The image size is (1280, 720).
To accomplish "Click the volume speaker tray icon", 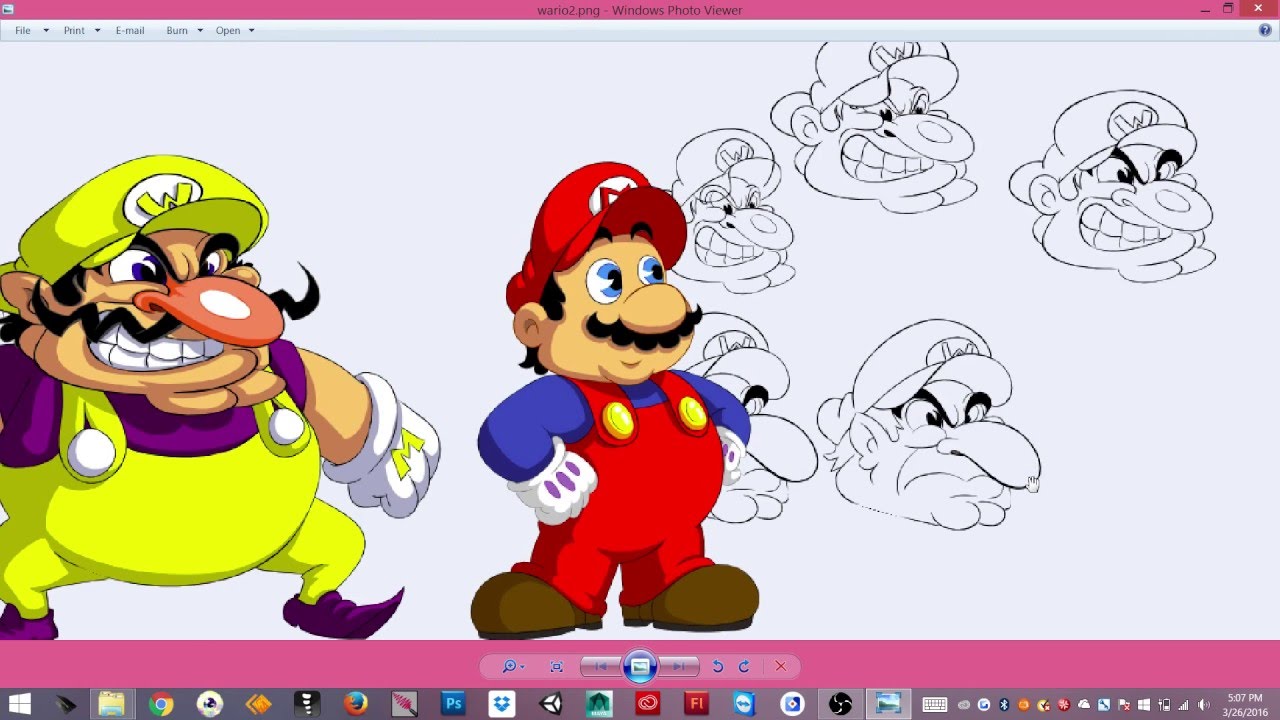I will 1203,704.
